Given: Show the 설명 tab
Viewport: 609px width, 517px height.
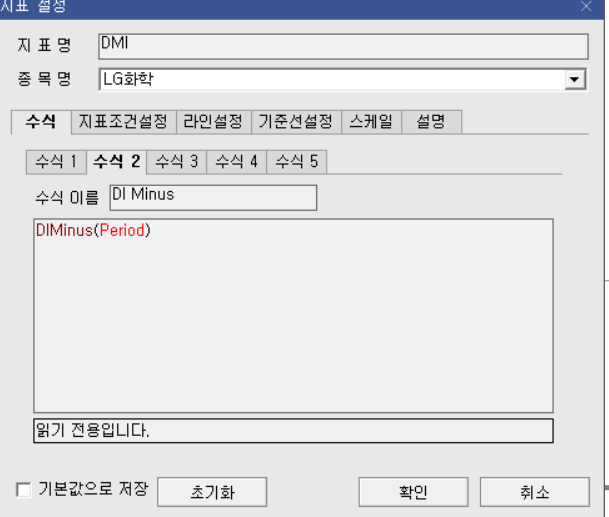Looking at the screenshot, I should pos(432,122).
